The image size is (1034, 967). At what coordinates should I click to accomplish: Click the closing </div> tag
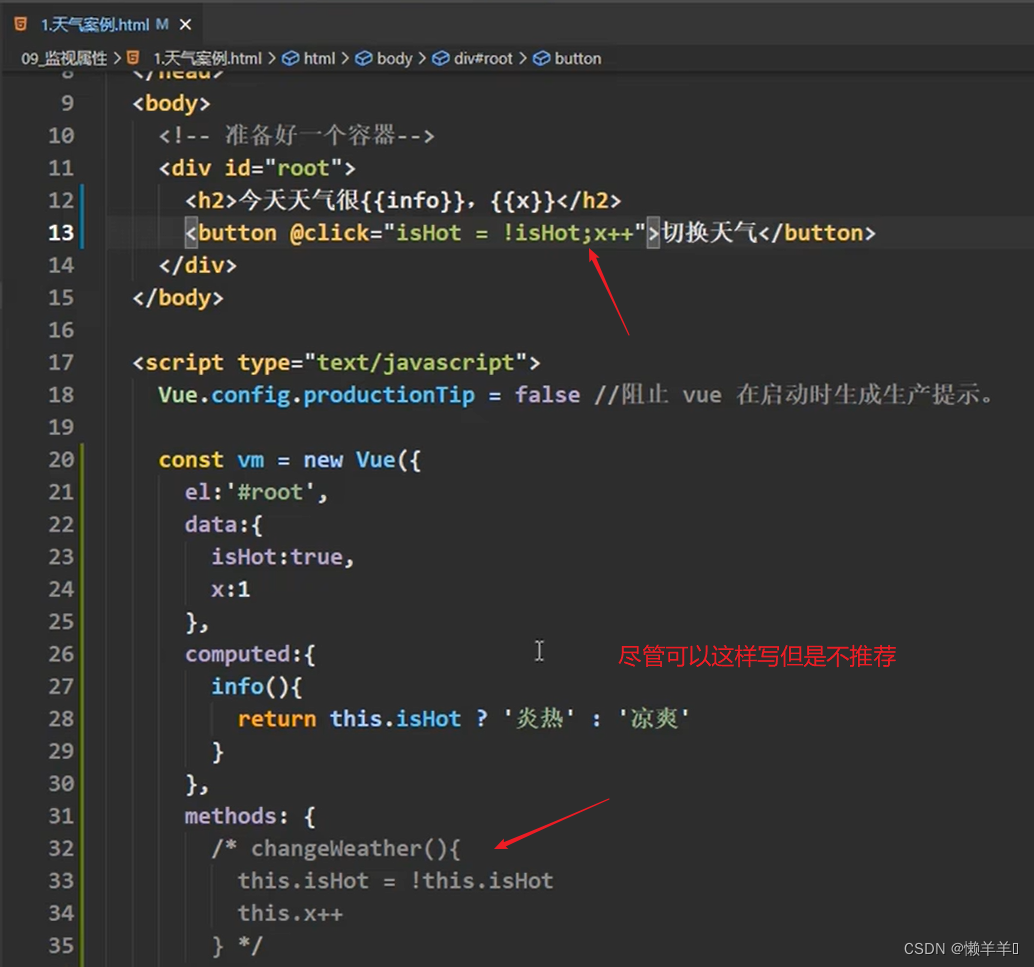pos(197,265)
